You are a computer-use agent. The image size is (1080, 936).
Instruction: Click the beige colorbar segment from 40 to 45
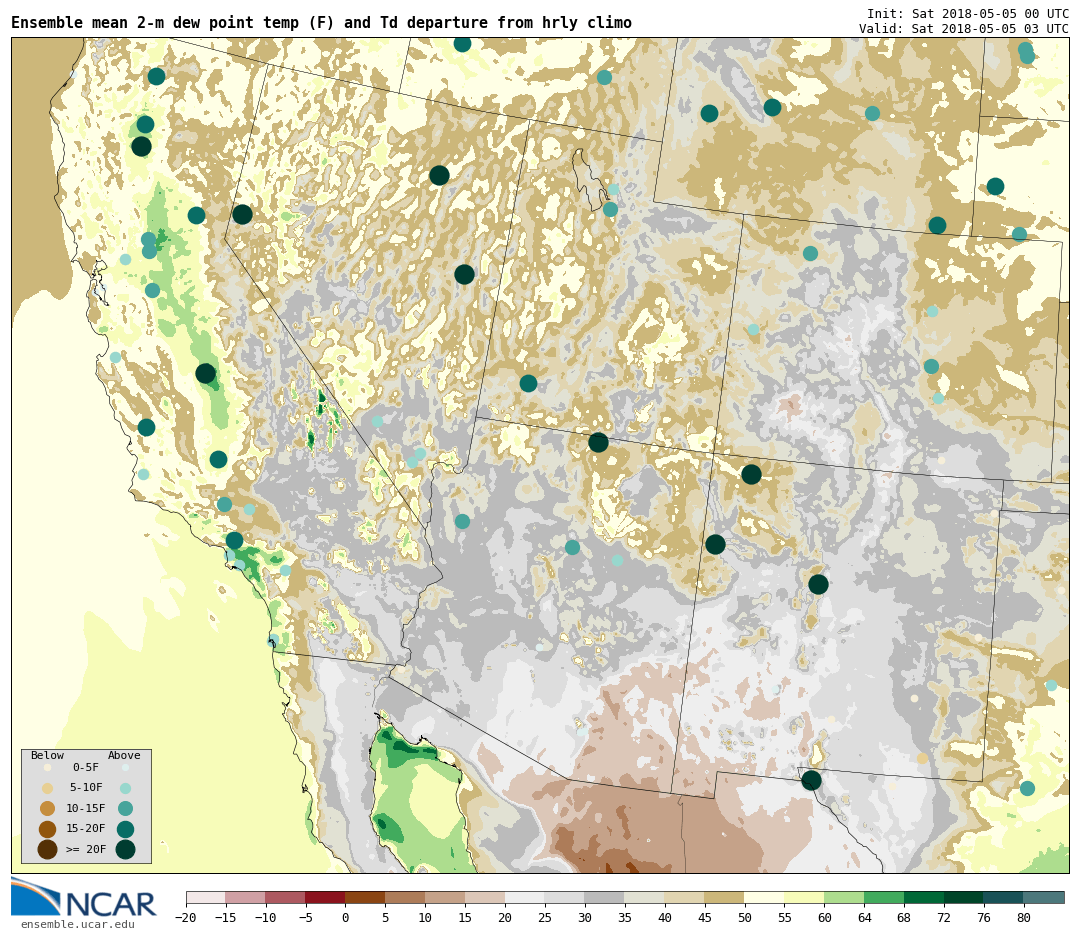click(685, 897)
